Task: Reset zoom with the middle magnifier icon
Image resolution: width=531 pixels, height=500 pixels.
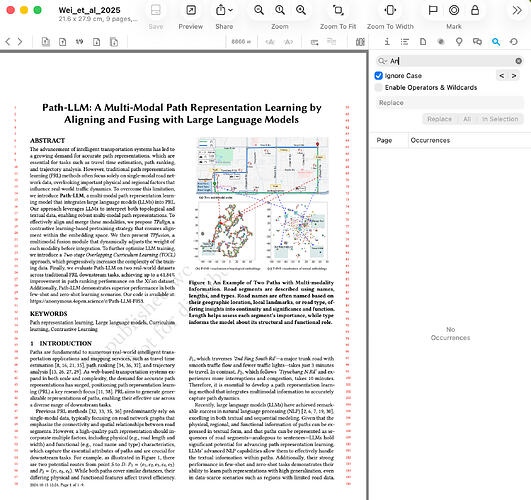Action: click(280, 10)
